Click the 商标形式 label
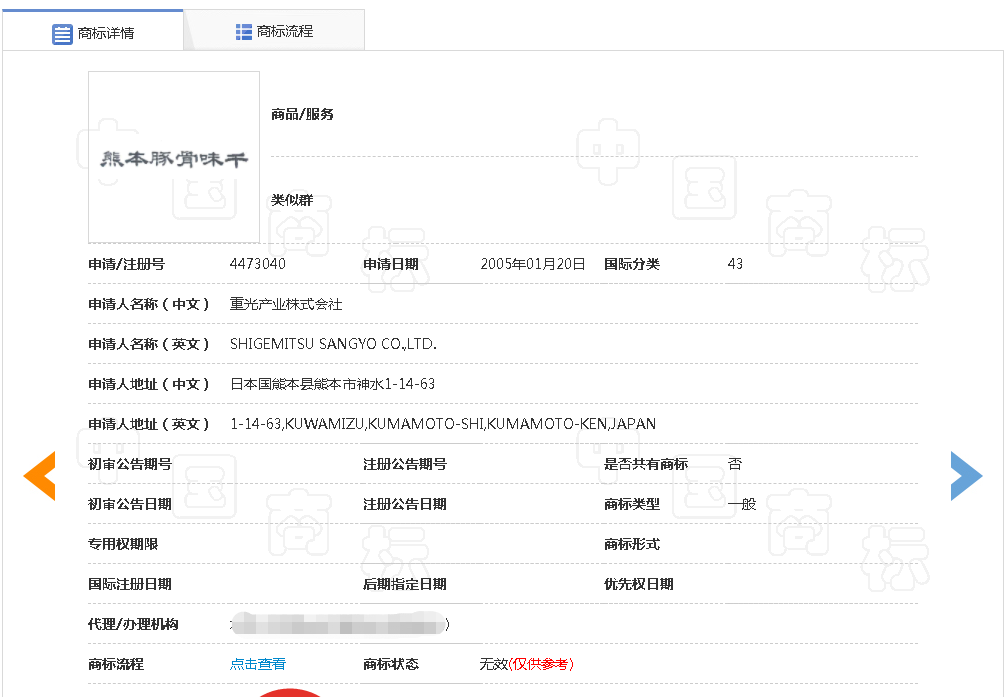Image resolution: width=1005 pixels, height=697 pixels. click(631, 544)
